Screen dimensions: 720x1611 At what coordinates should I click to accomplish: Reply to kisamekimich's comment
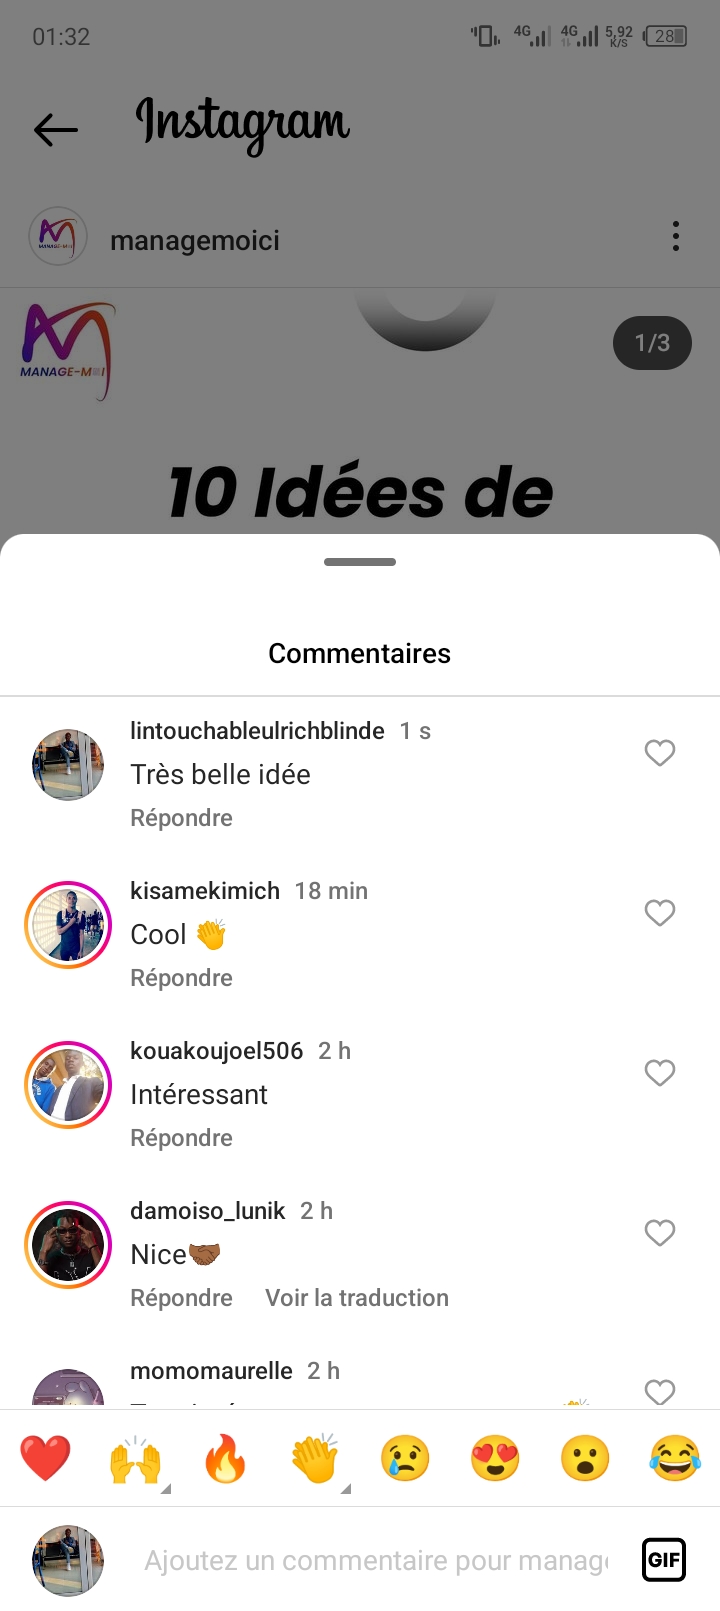click(x=181, y=978)
